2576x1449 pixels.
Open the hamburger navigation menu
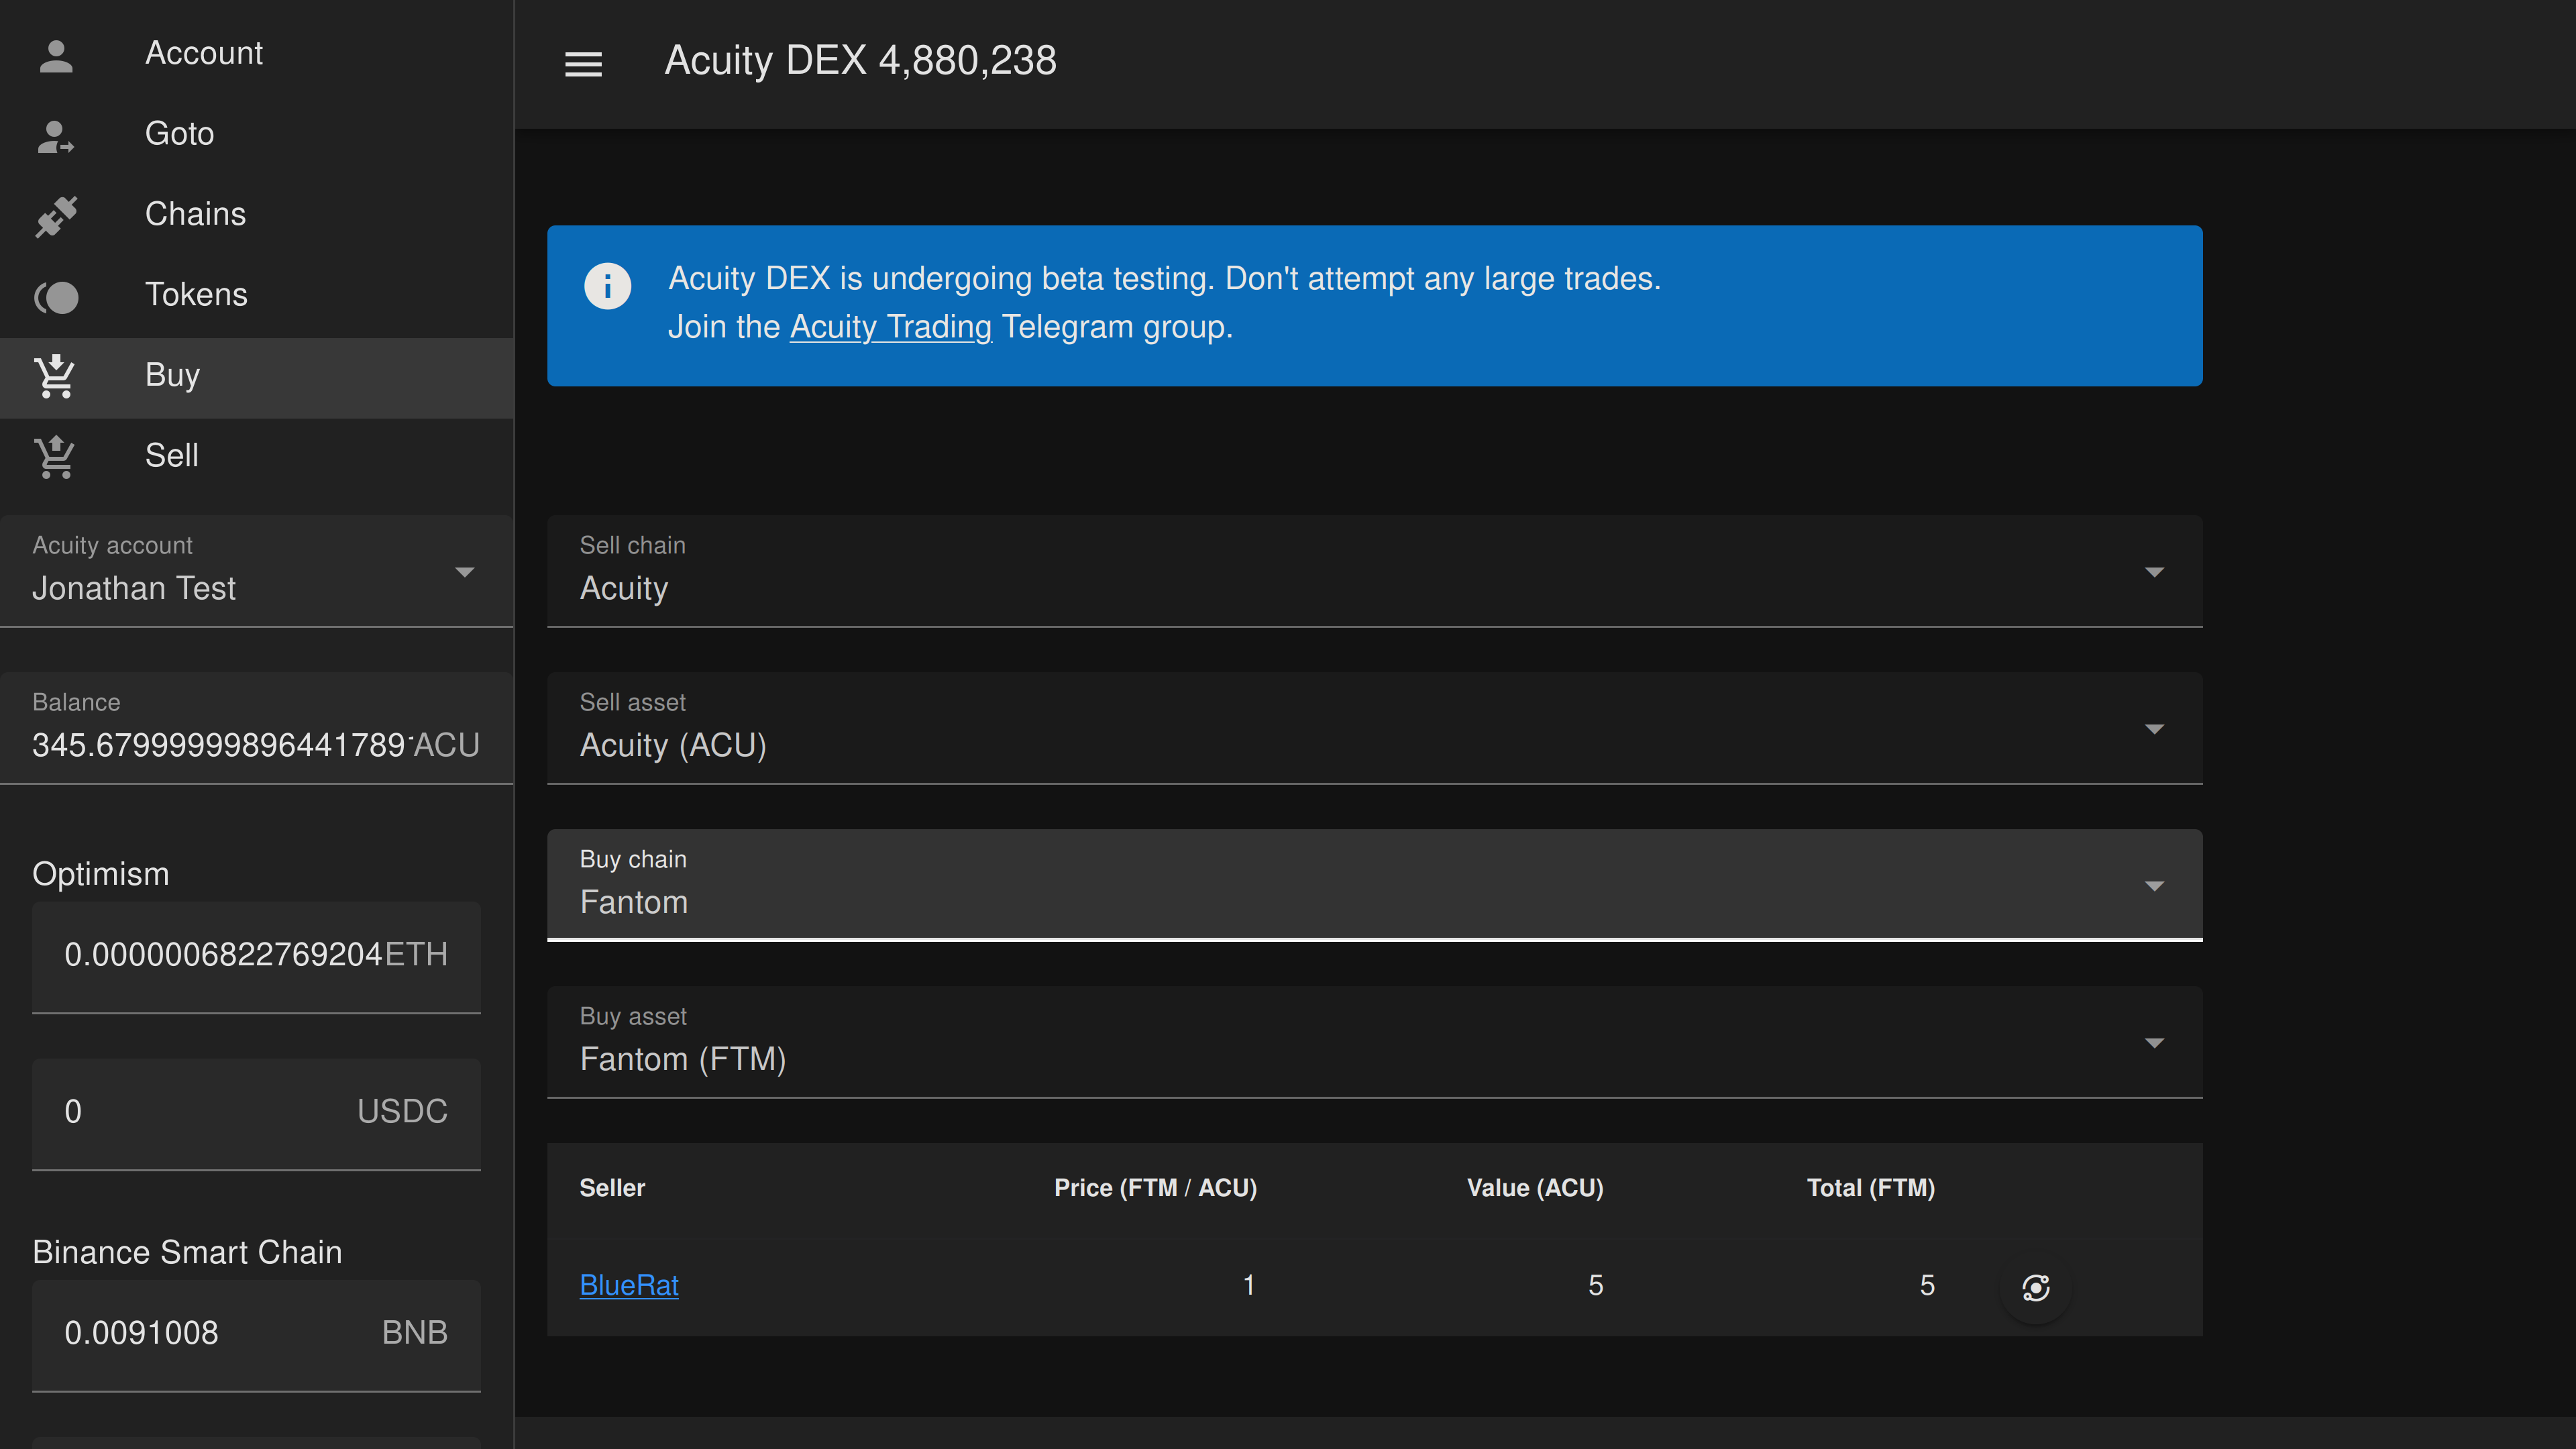pyautogui.click(x=583, y=64)
